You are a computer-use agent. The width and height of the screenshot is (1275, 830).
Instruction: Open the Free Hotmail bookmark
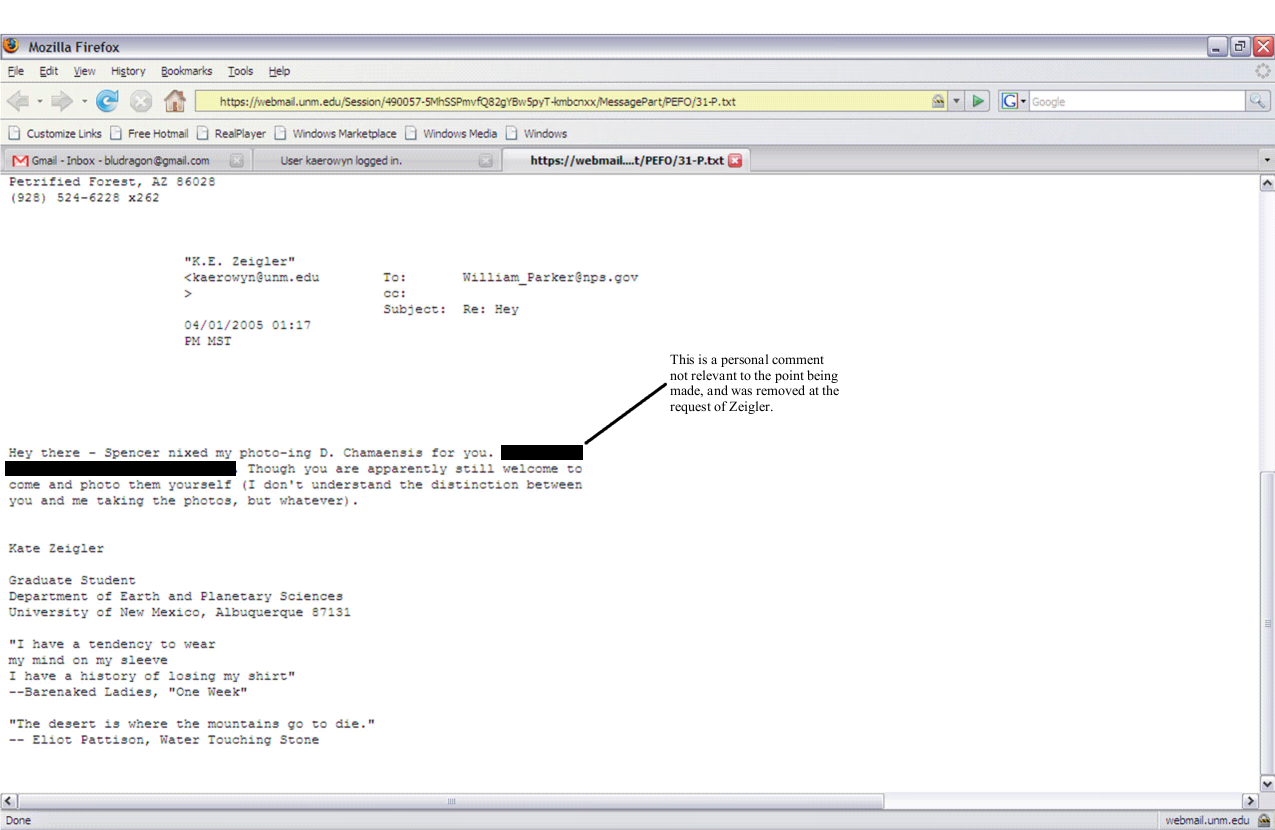[149, 133]
